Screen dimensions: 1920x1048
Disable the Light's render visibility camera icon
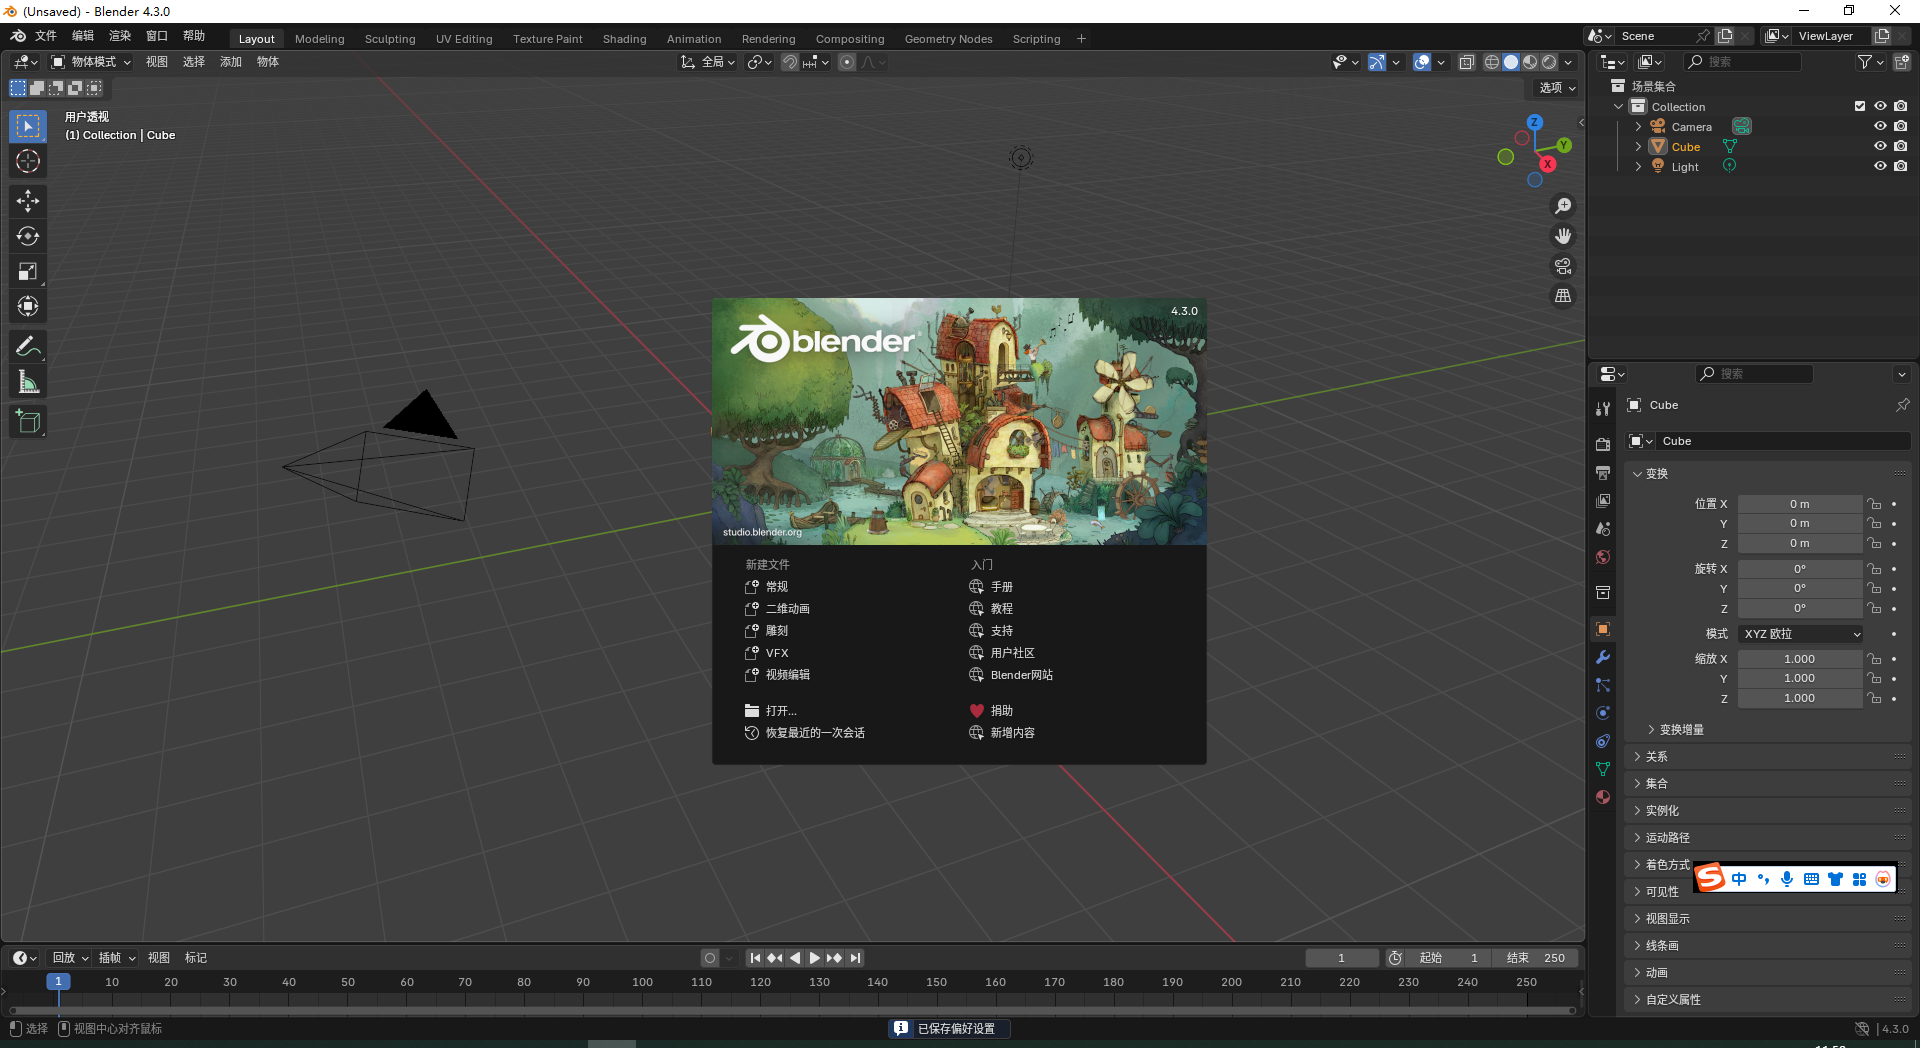click(x=1901, y=166)
